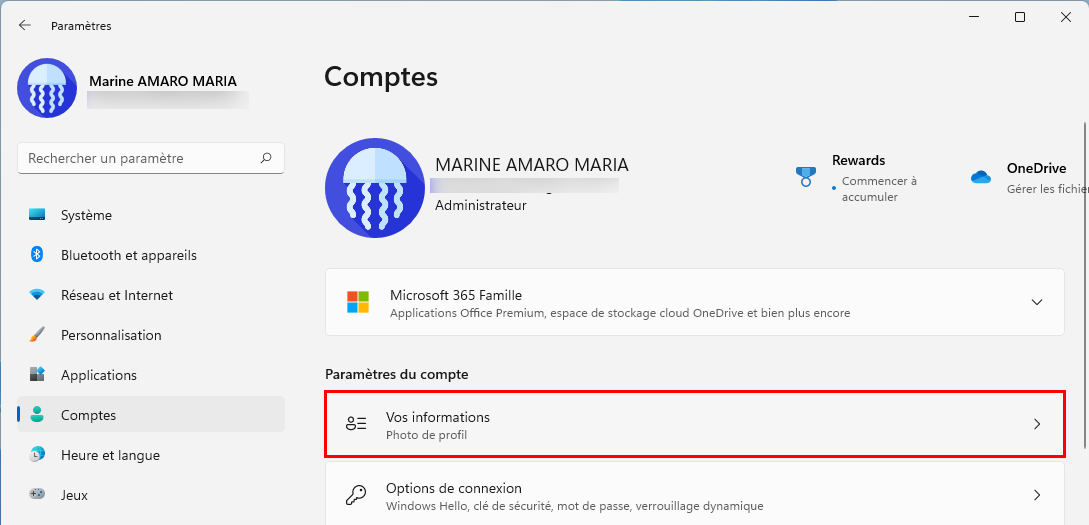This screenshot has width=1089, height=525.
Task: Open Bluetooth et appareils via Bluetooth icon
Action: click(37, 255)
